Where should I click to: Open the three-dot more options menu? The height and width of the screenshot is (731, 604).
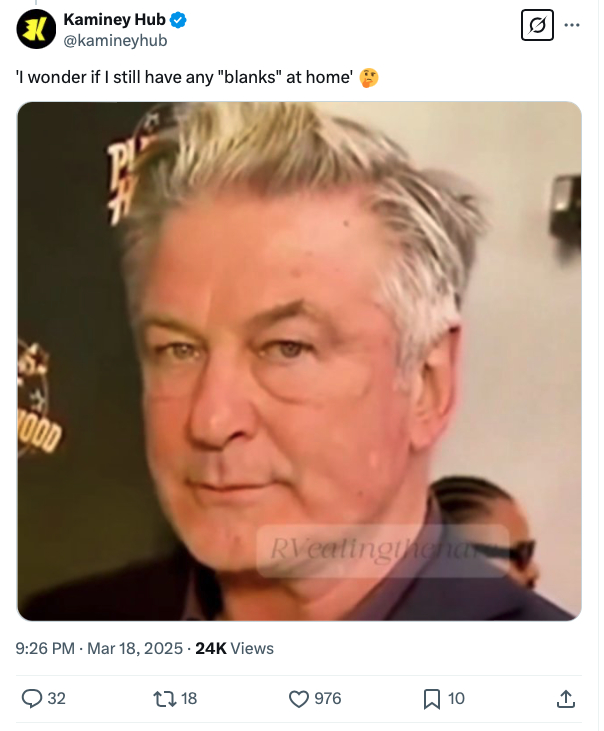pos(572,25)
